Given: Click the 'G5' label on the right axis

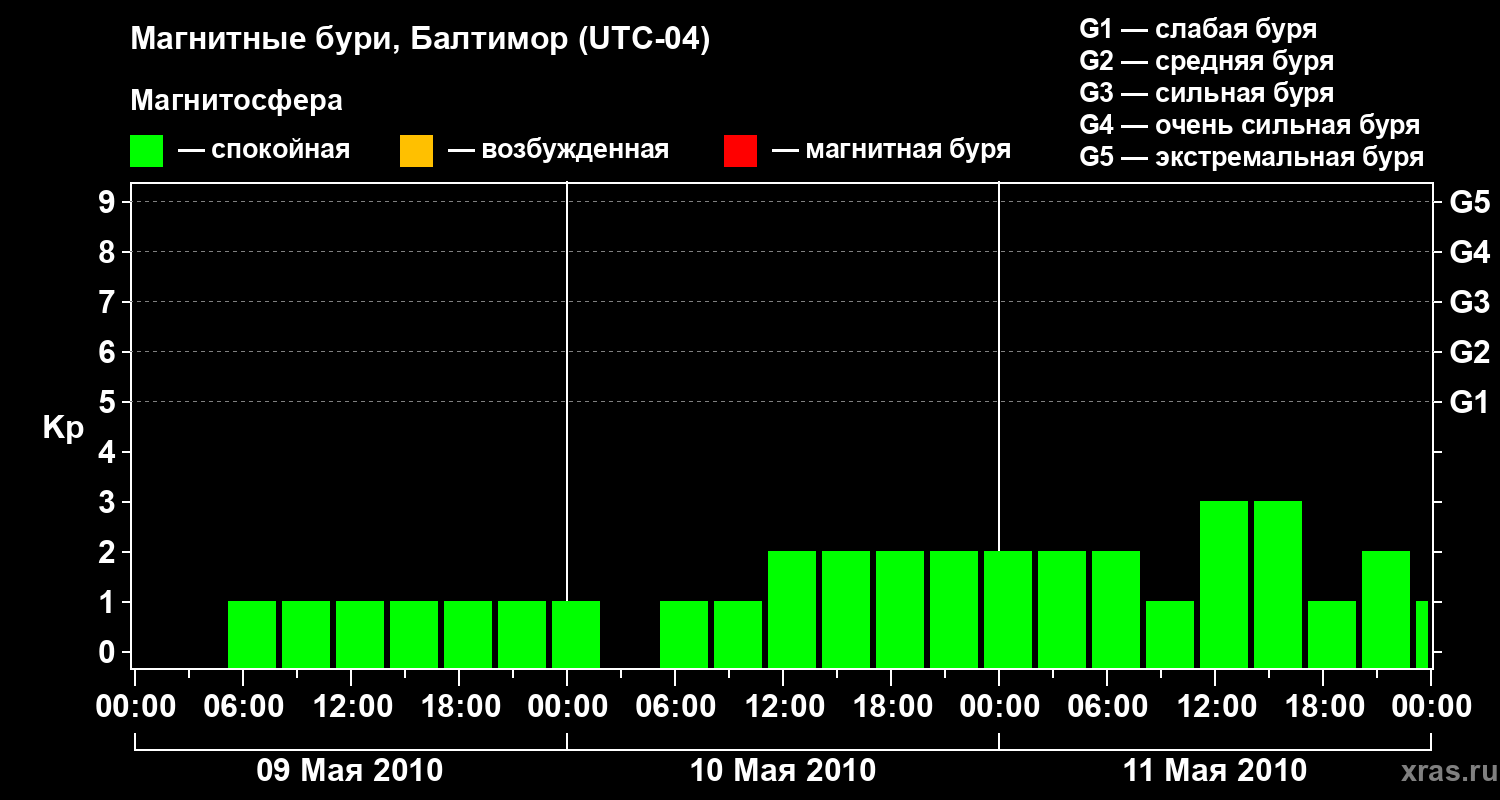Looking at the screenshot, I should [x=1469, y=202].
